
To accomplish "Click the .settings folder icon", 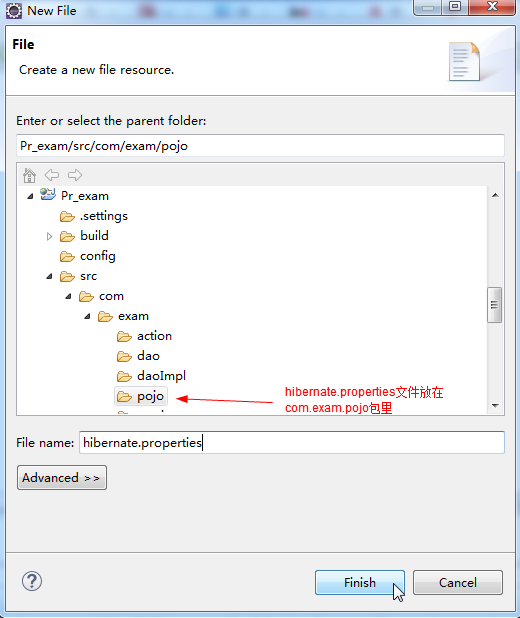I will click(67, 216).
